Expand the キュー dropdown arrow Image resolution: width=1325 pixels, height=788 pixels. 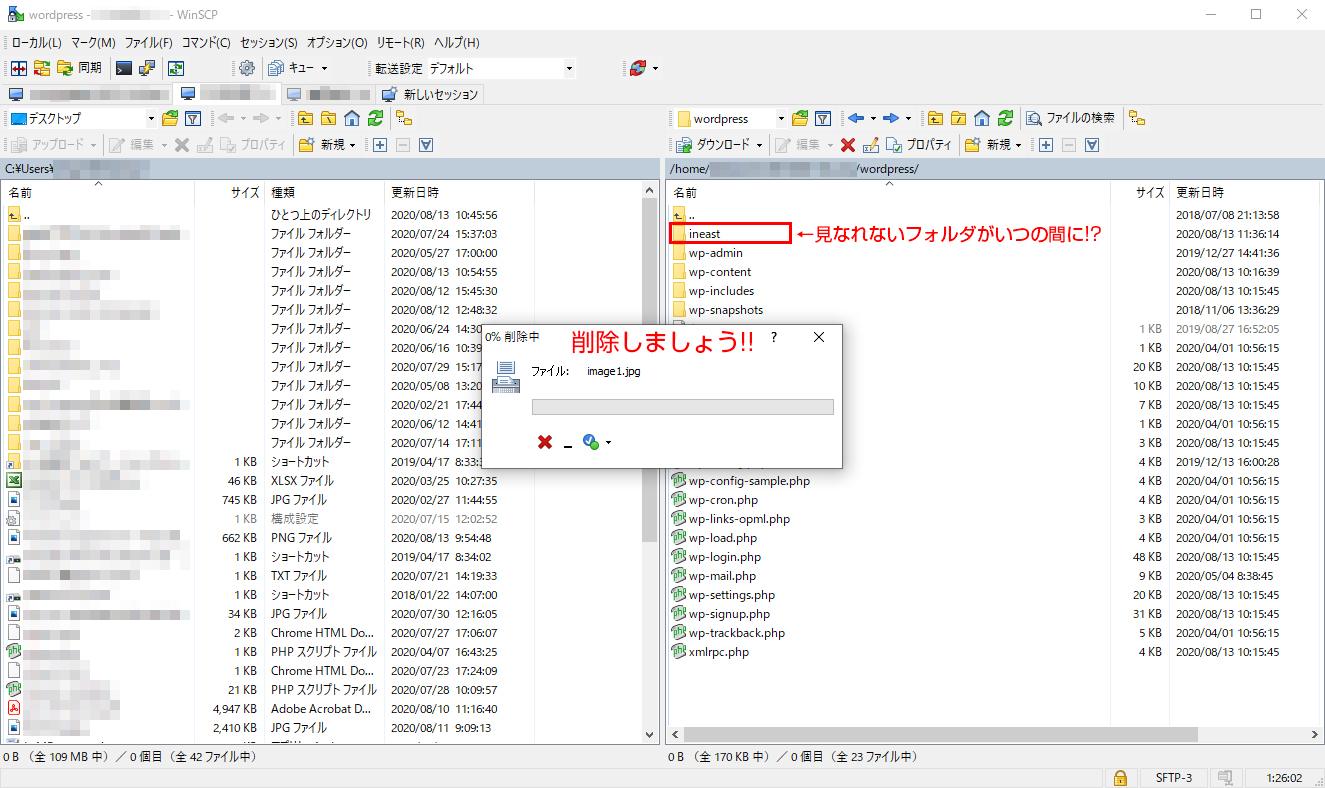(x=324, y=68)
